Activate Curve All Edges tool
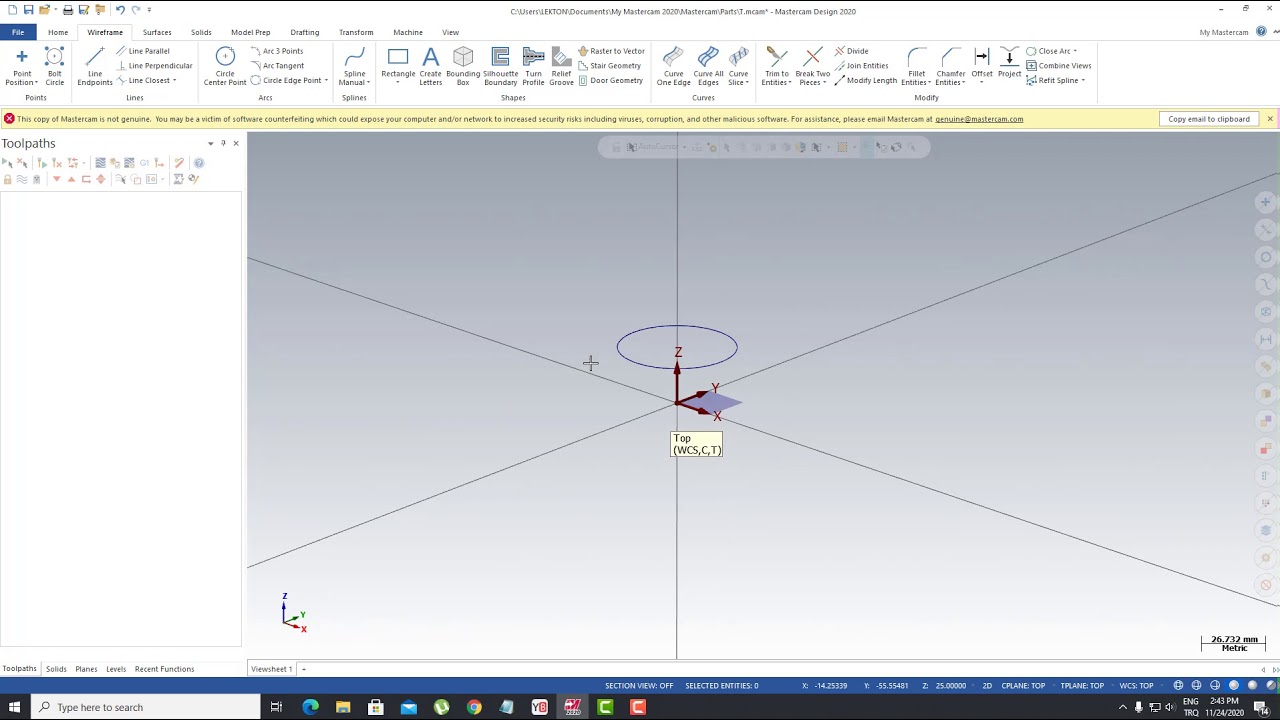Viewport: 1280px width, 720px height. [708, 66]
